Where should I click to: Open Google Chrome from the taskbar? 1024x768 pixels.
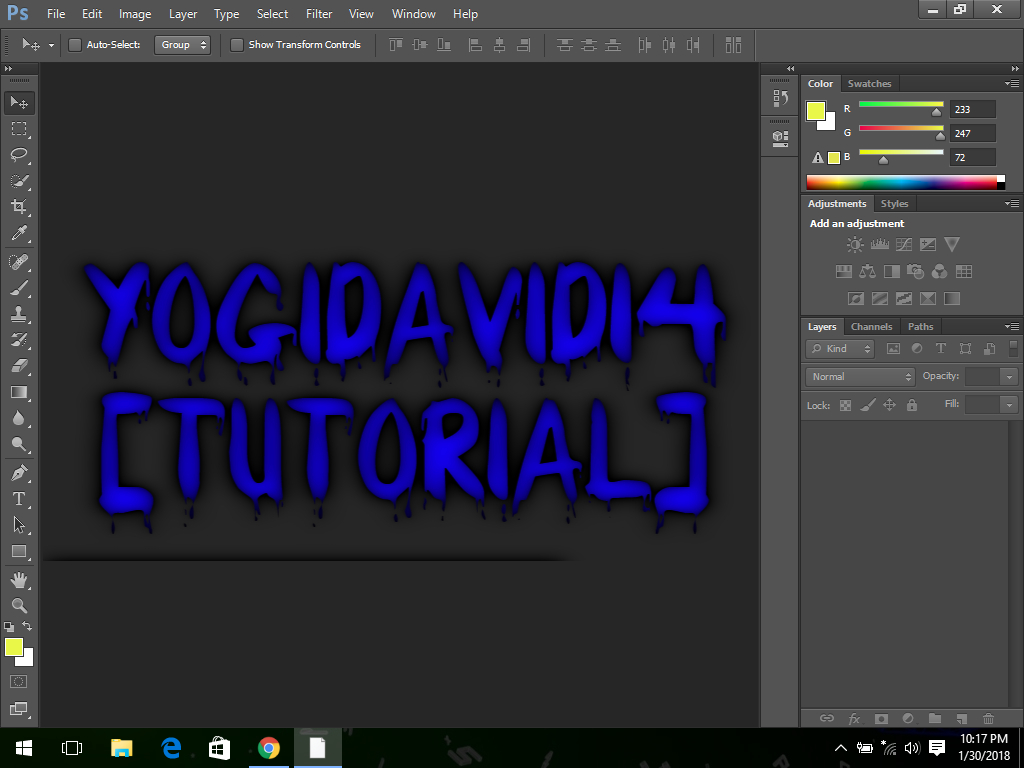click(x=268, y=747)
